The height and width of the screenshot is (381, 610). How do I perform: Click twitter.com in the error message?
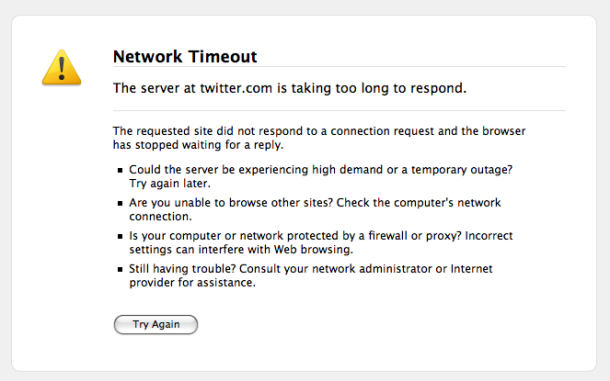click(x=236, y=88)
